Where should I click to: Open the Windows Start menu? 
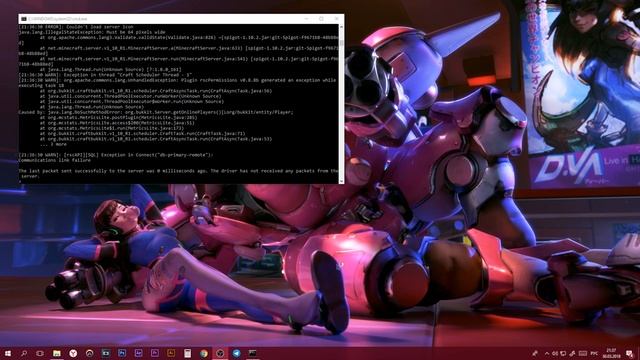click(x=7, y=353)
